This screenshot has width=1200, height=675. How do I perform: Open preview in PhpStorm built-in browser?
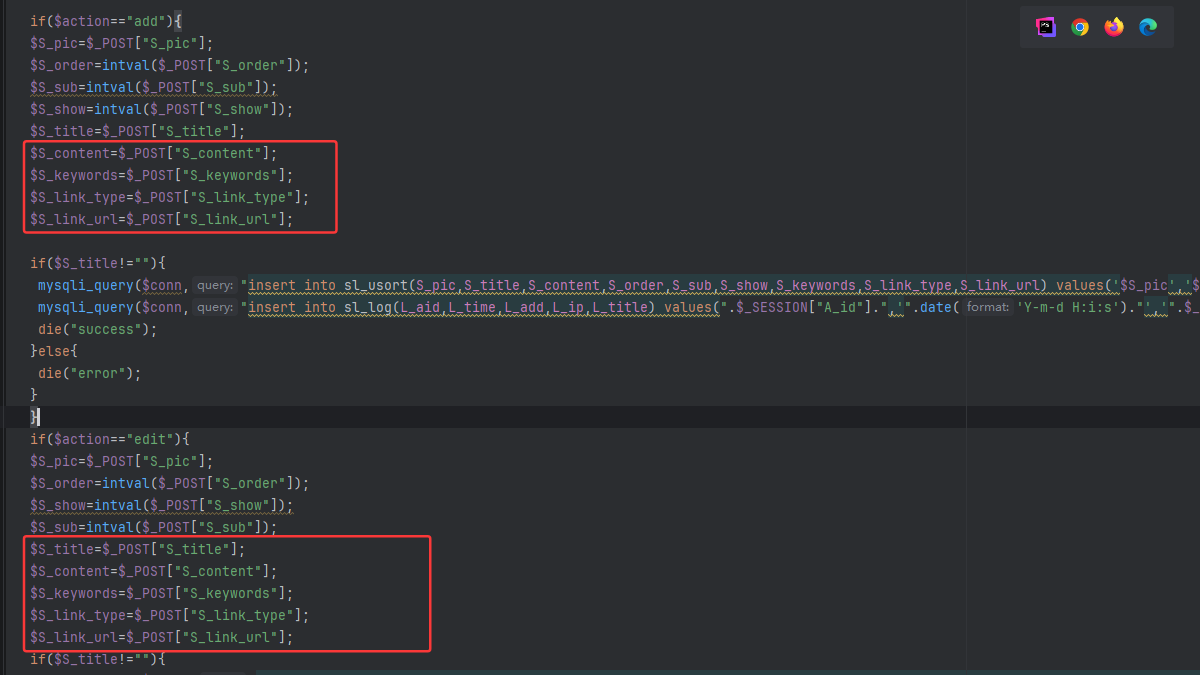coord(1046,27)
